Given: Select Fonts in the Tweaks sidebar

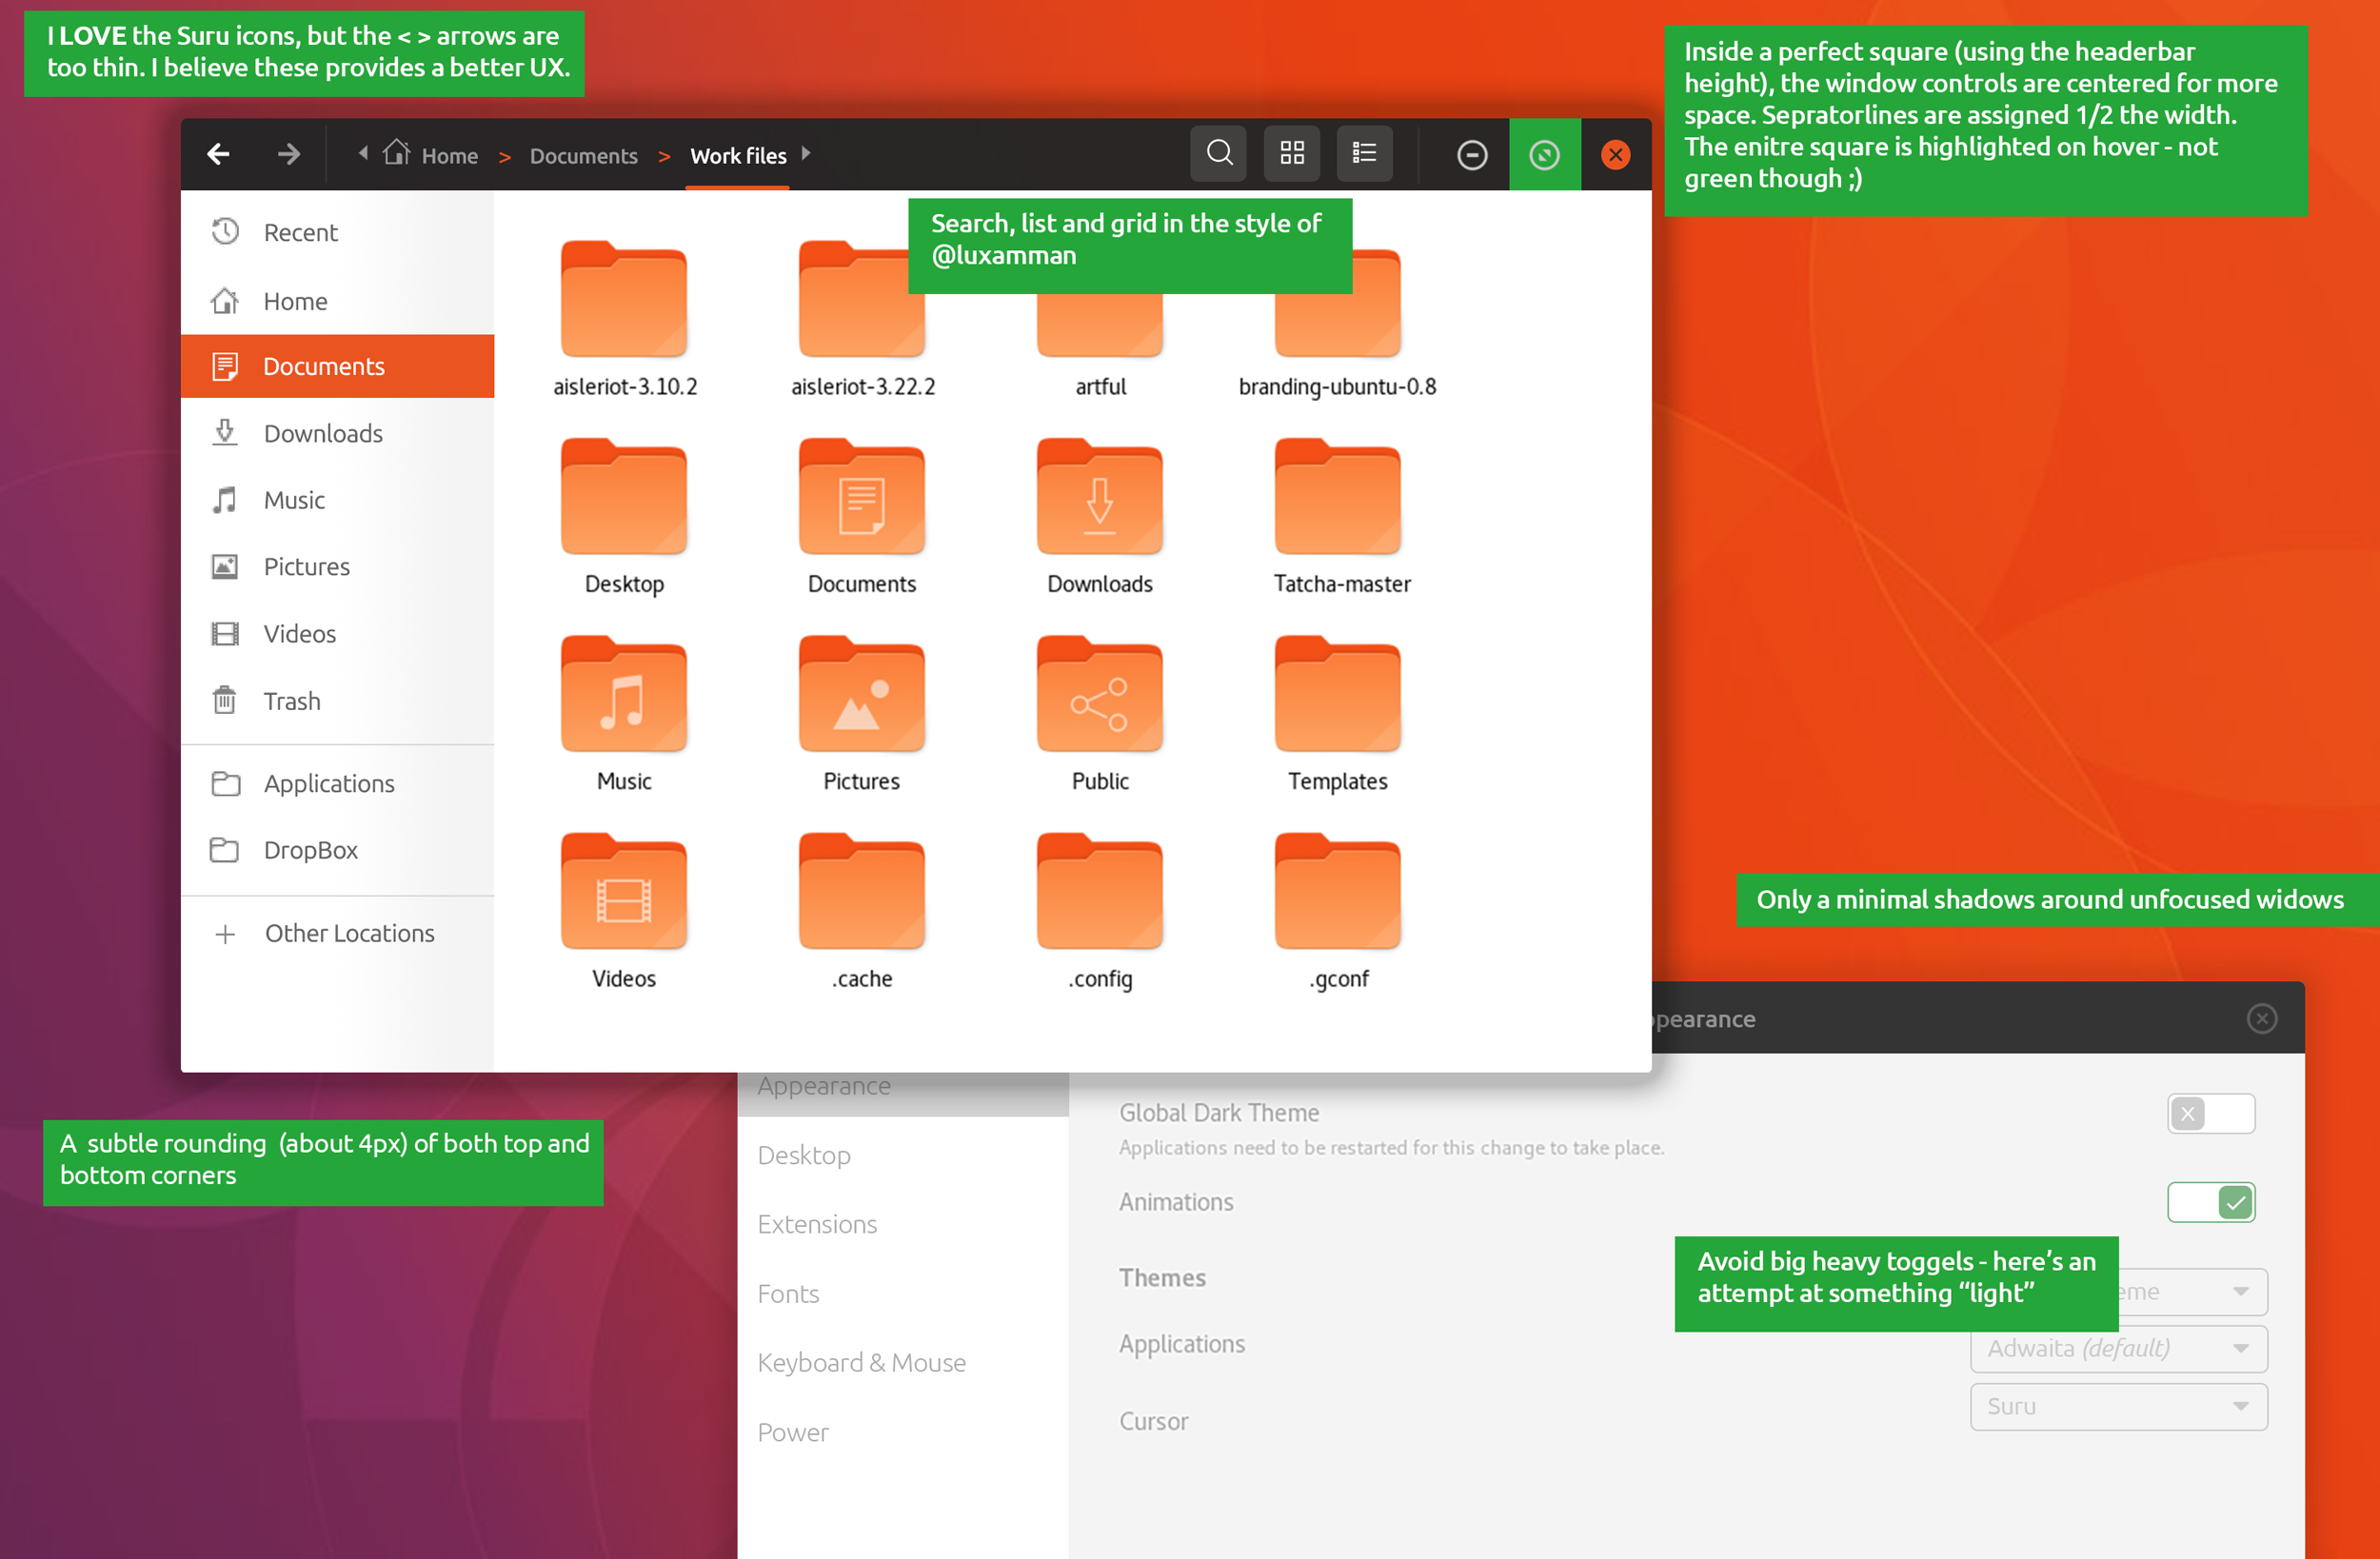Looking at the screenshot, I should (788, 1293).
